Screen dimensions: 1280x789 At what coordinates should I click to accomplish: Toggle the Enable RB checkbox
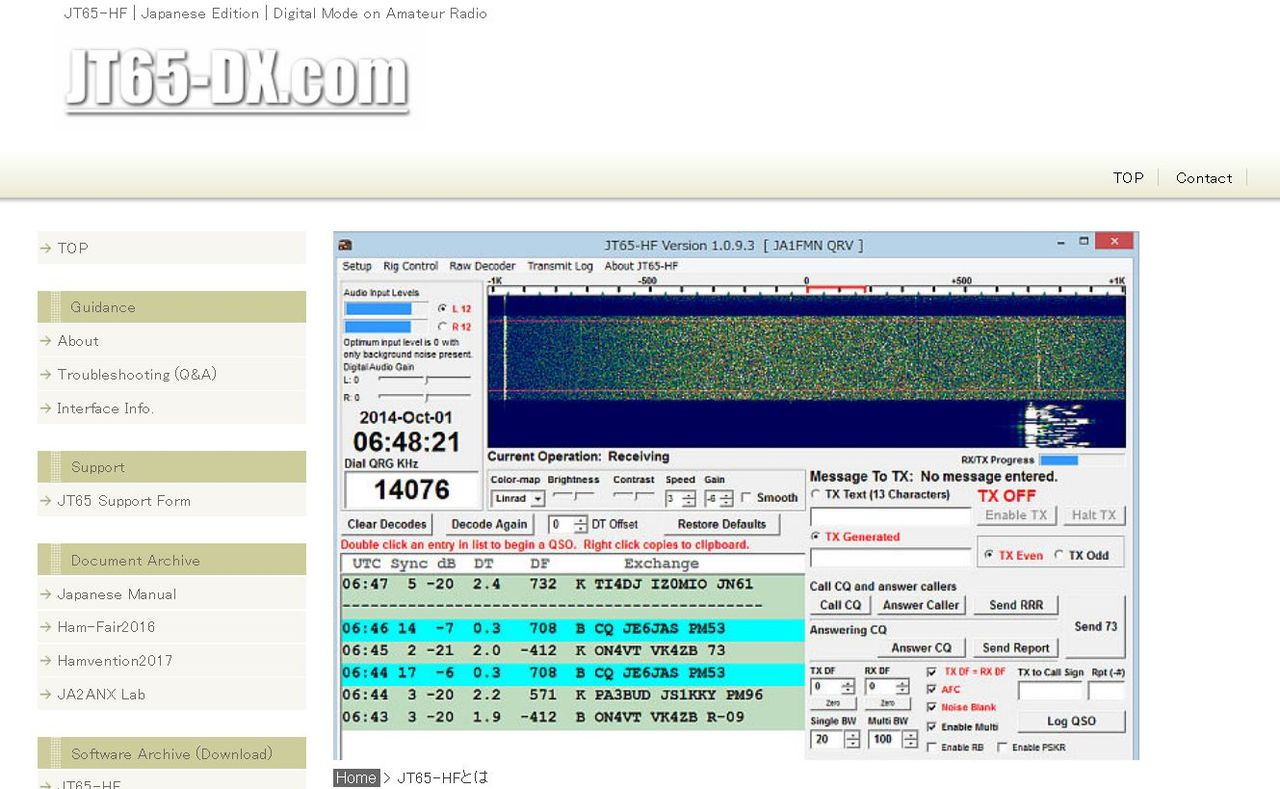click(x=932, y=747)
